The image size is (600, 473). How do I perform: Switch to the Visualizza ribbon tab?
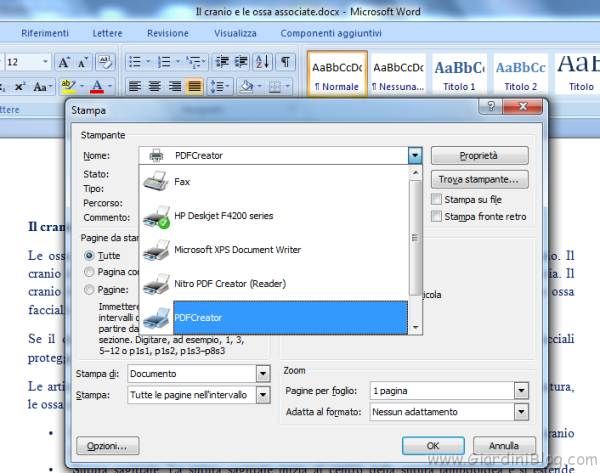click(x=235, y=33)
